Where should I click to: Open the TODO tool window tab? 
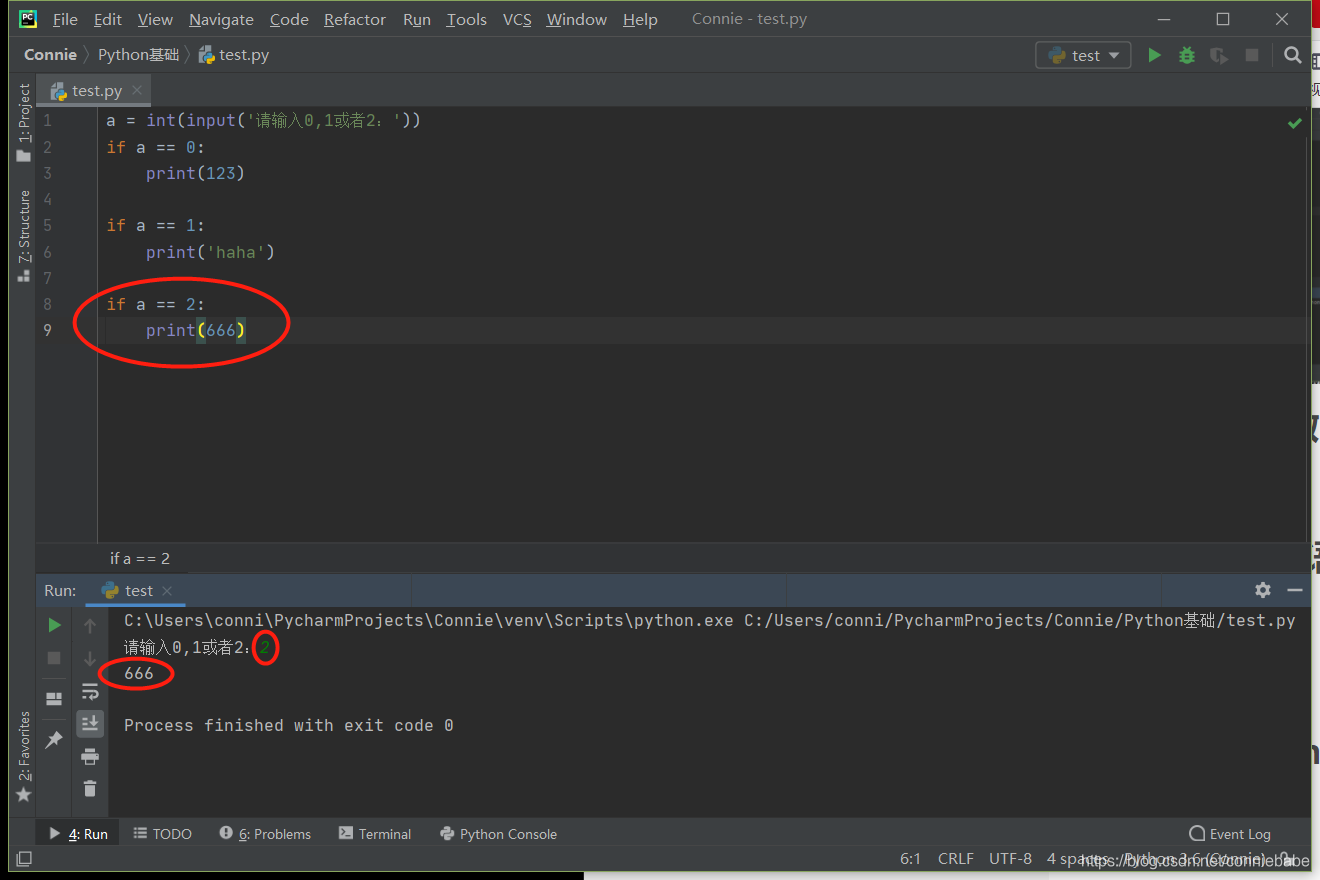click(x=162, y=833)
